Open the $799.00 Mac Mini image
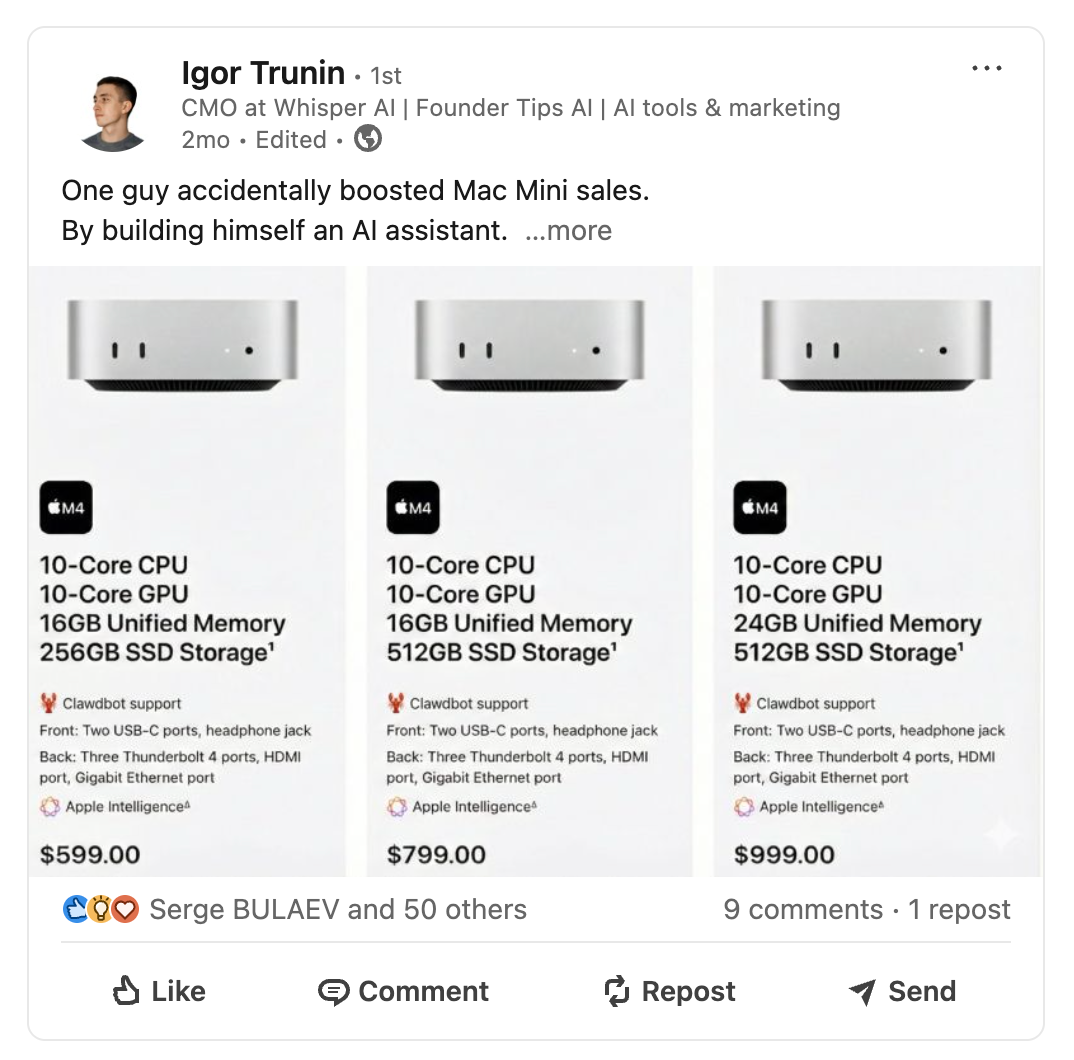 pyautogui.click(x=529, y=571)
